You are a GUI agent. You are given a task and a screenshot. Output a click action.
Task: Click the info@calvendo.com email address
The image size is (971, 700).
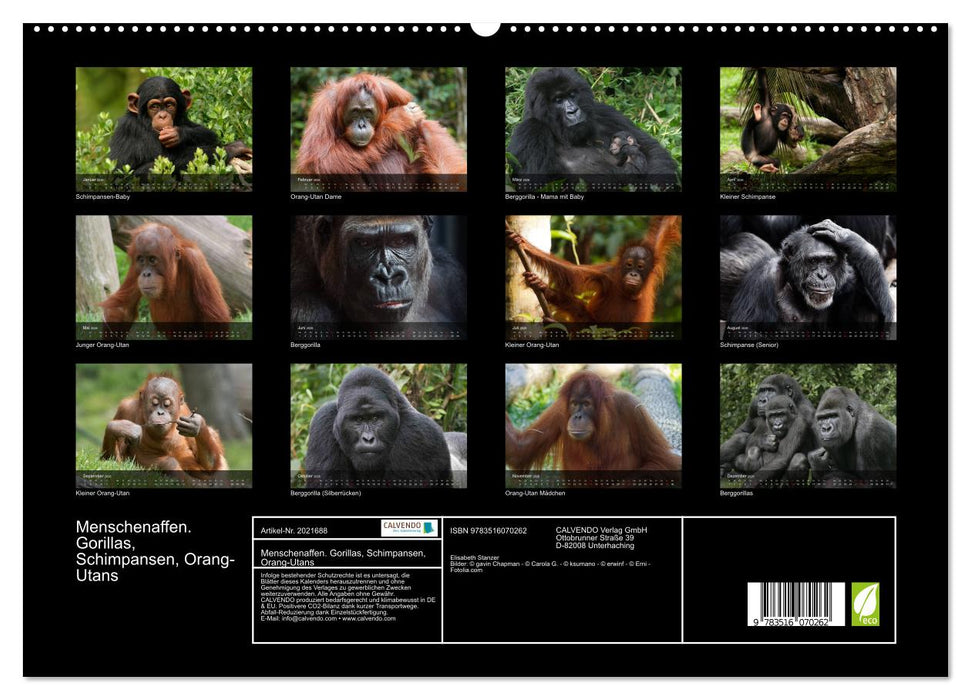point(305,622)
